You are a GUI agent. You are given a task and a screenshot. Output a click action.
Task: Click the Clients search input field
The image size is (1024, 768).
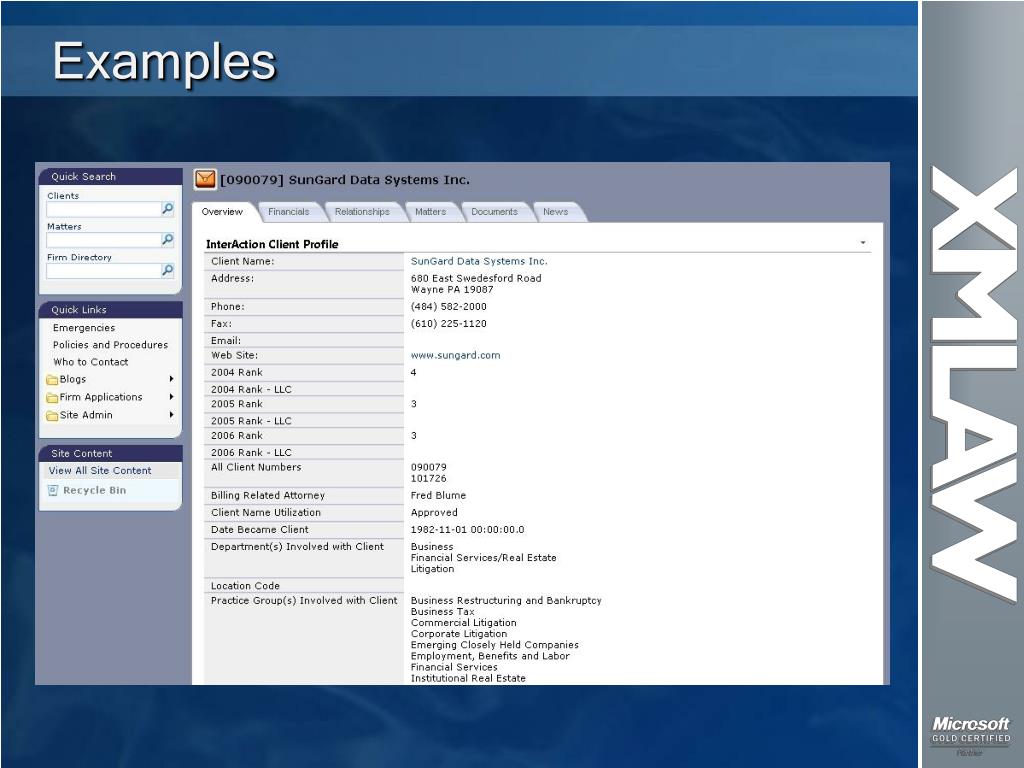tap(103, 209)
